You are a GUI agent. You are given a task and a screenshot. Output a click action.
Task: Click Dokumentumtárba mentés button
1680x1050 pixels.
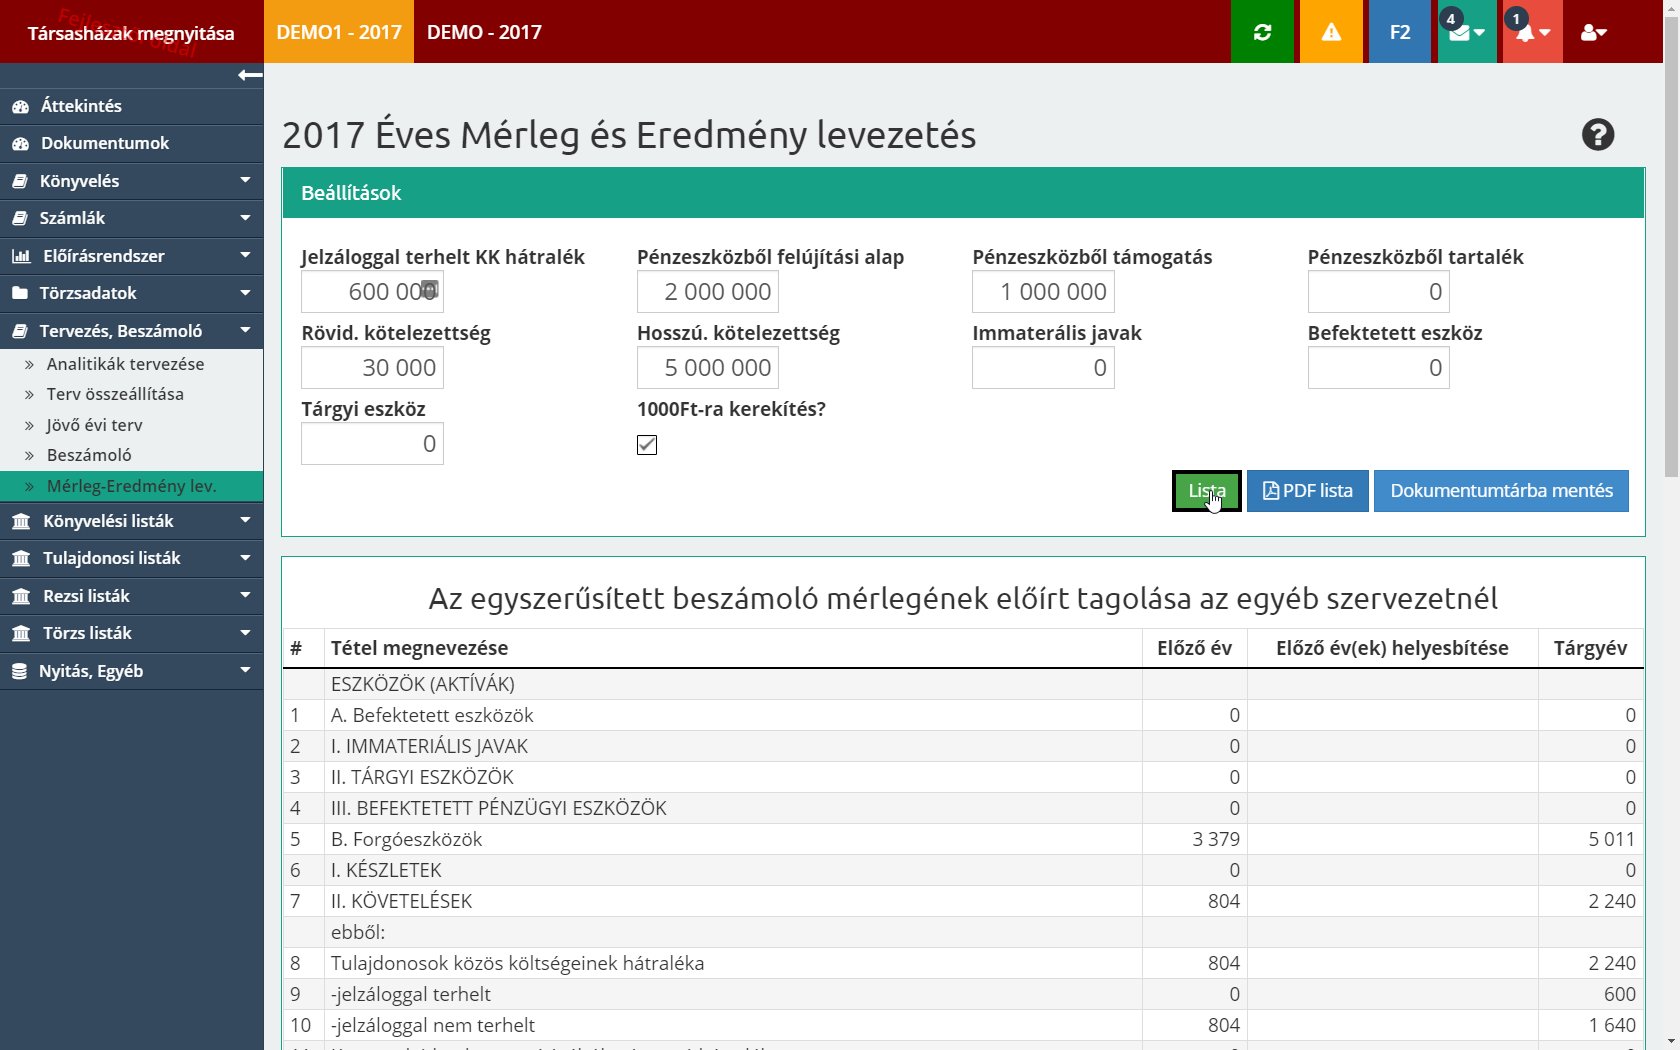click(x=1500, y=491)
